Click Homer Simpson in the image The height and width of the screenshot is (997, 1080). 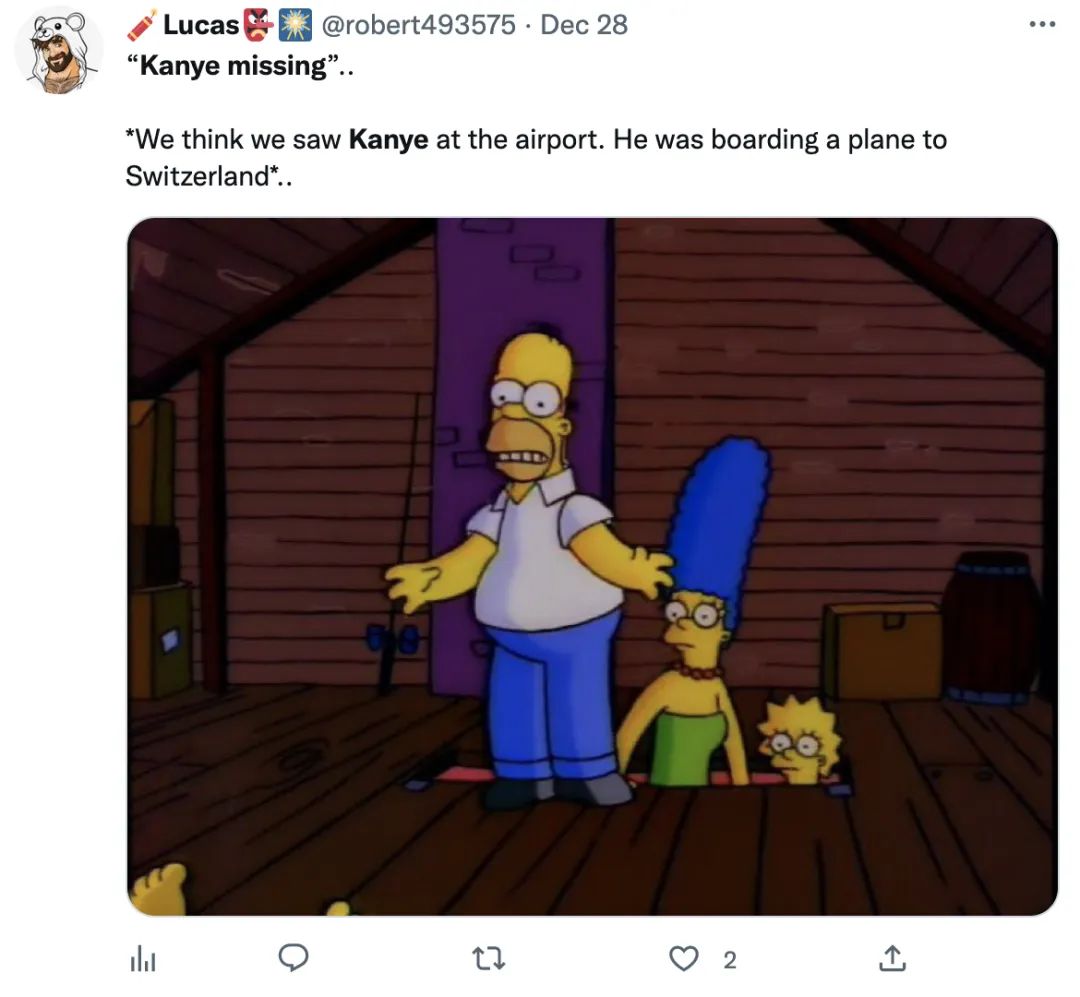coord(528,565)
